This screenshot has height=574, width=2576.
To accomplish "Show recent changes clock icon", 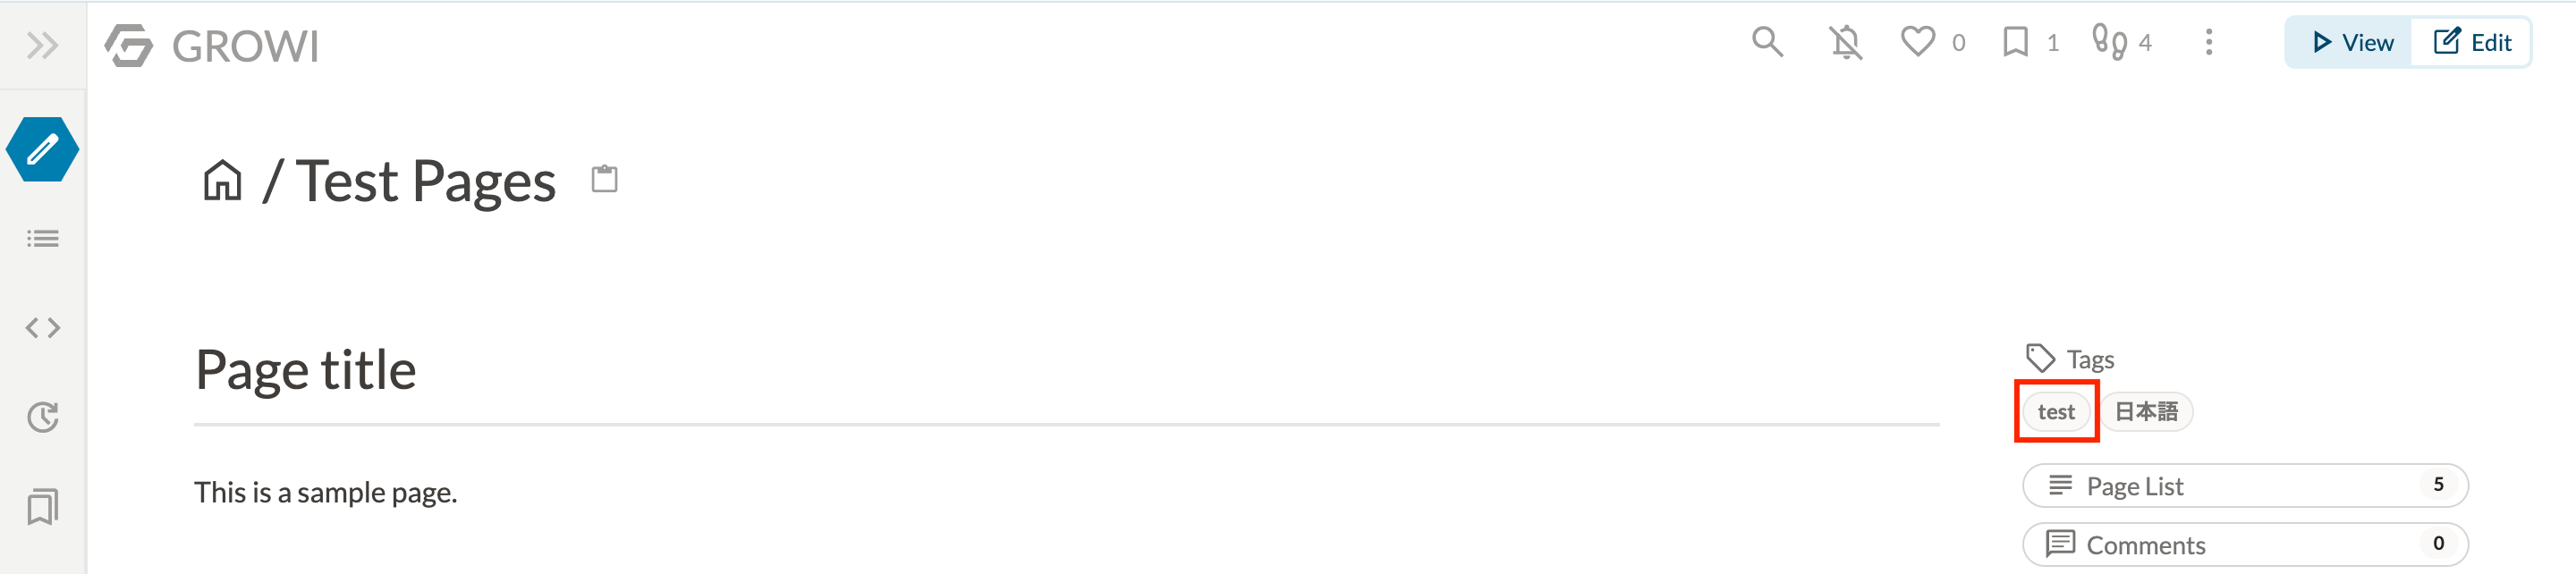I will pyautogui.click(x=42, y=417).
